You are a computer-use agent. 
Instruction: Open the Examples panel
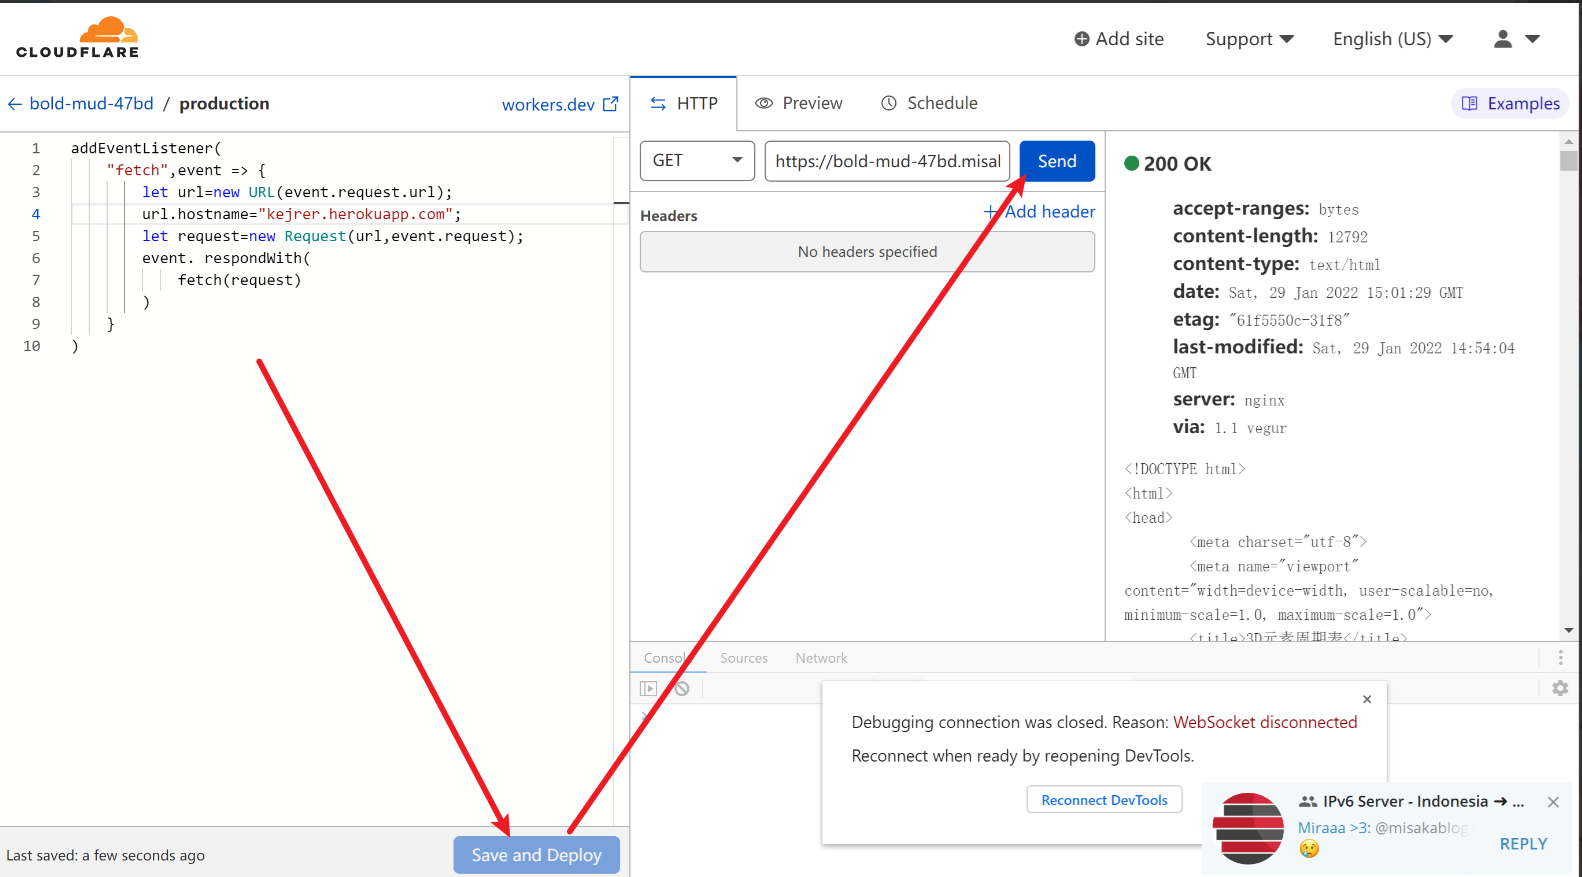(1510, 103)
